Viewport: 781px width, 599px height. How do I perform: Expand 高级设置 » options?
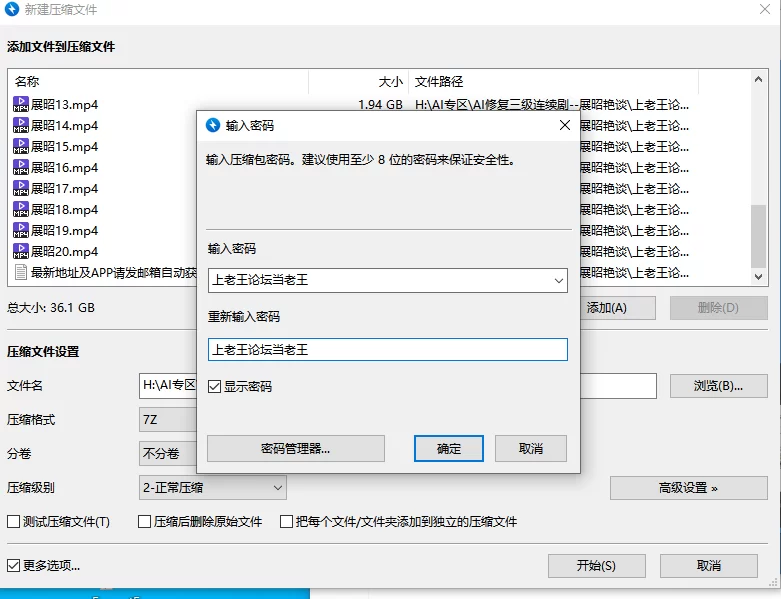pos(688,488)
